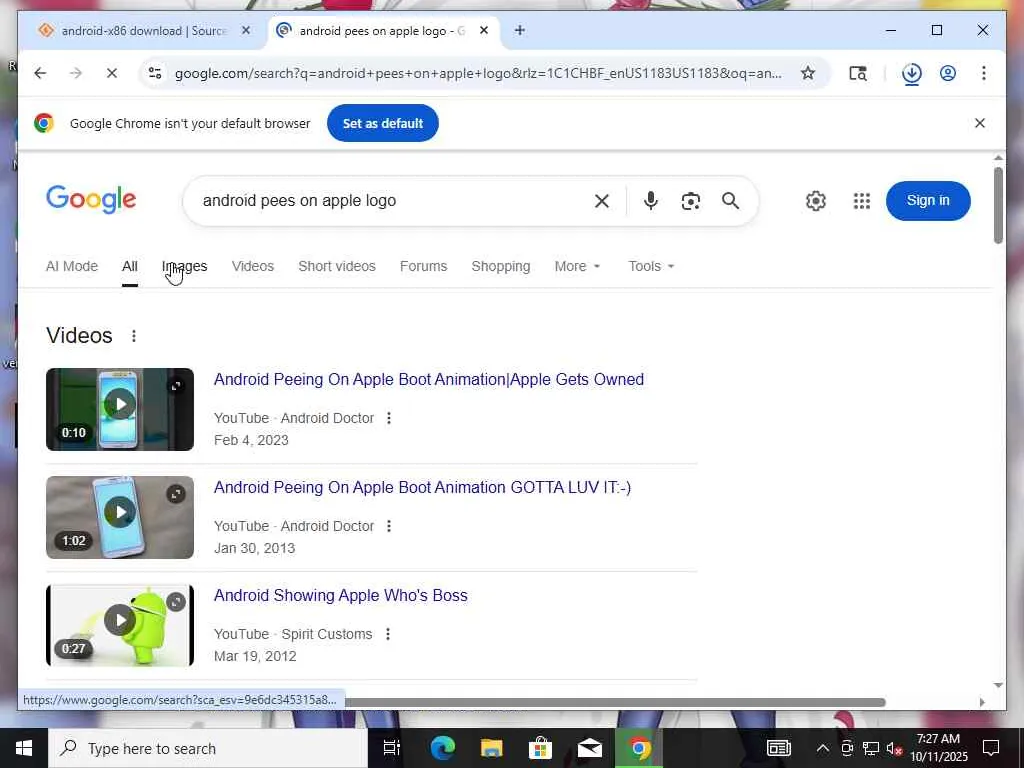Open Task View on the taskbar
Screen dimensions: 1024x768
[x=391, y=748]
